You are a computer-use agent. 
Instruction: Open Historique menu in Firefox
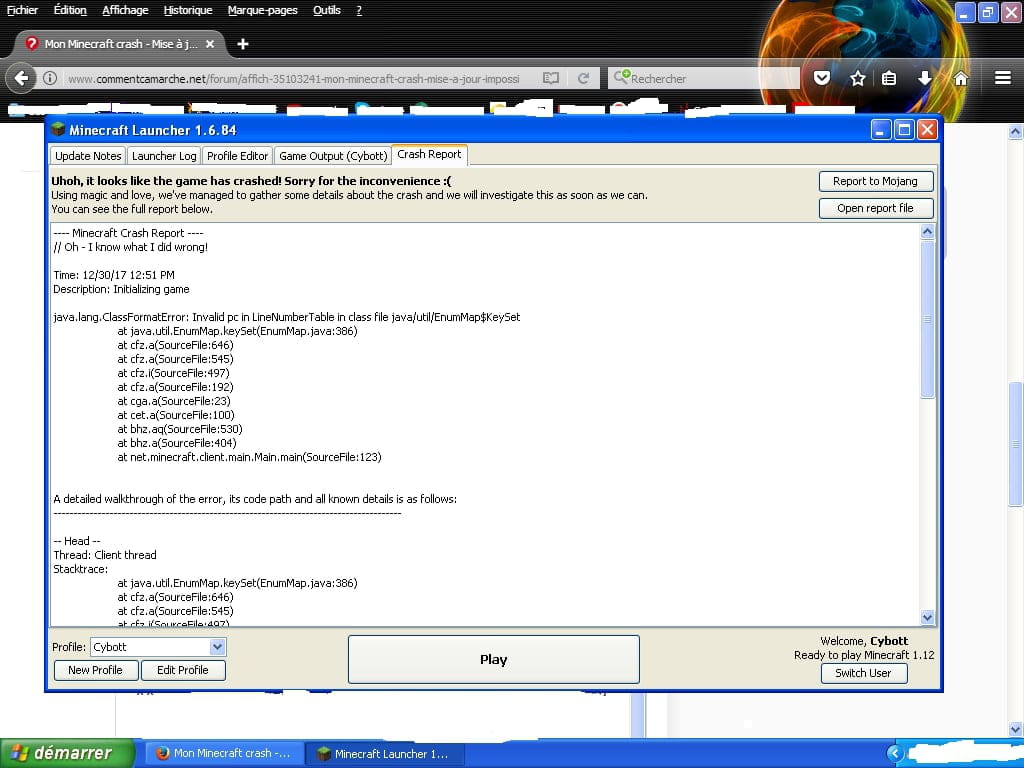[187, 10]
